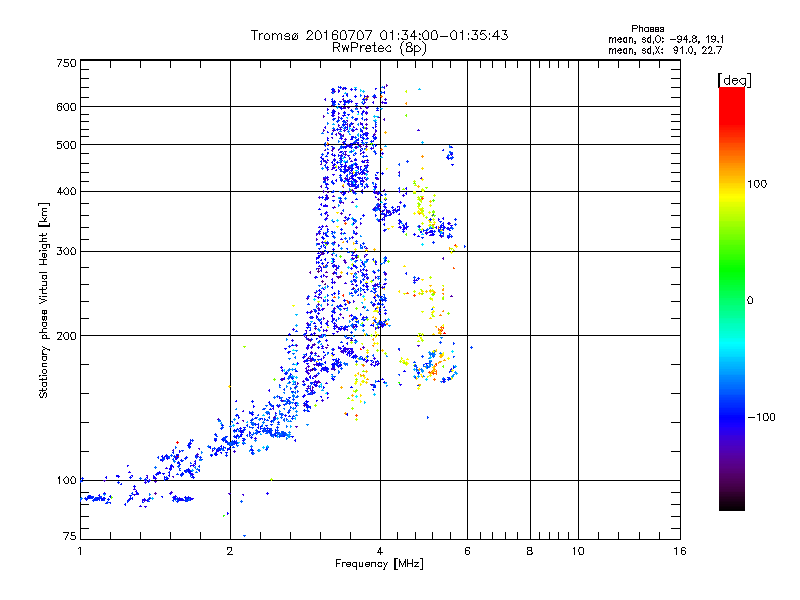Click the '[deg]' colorbar unit label
This screenshot has height=600, width=800.
(734, 80)
